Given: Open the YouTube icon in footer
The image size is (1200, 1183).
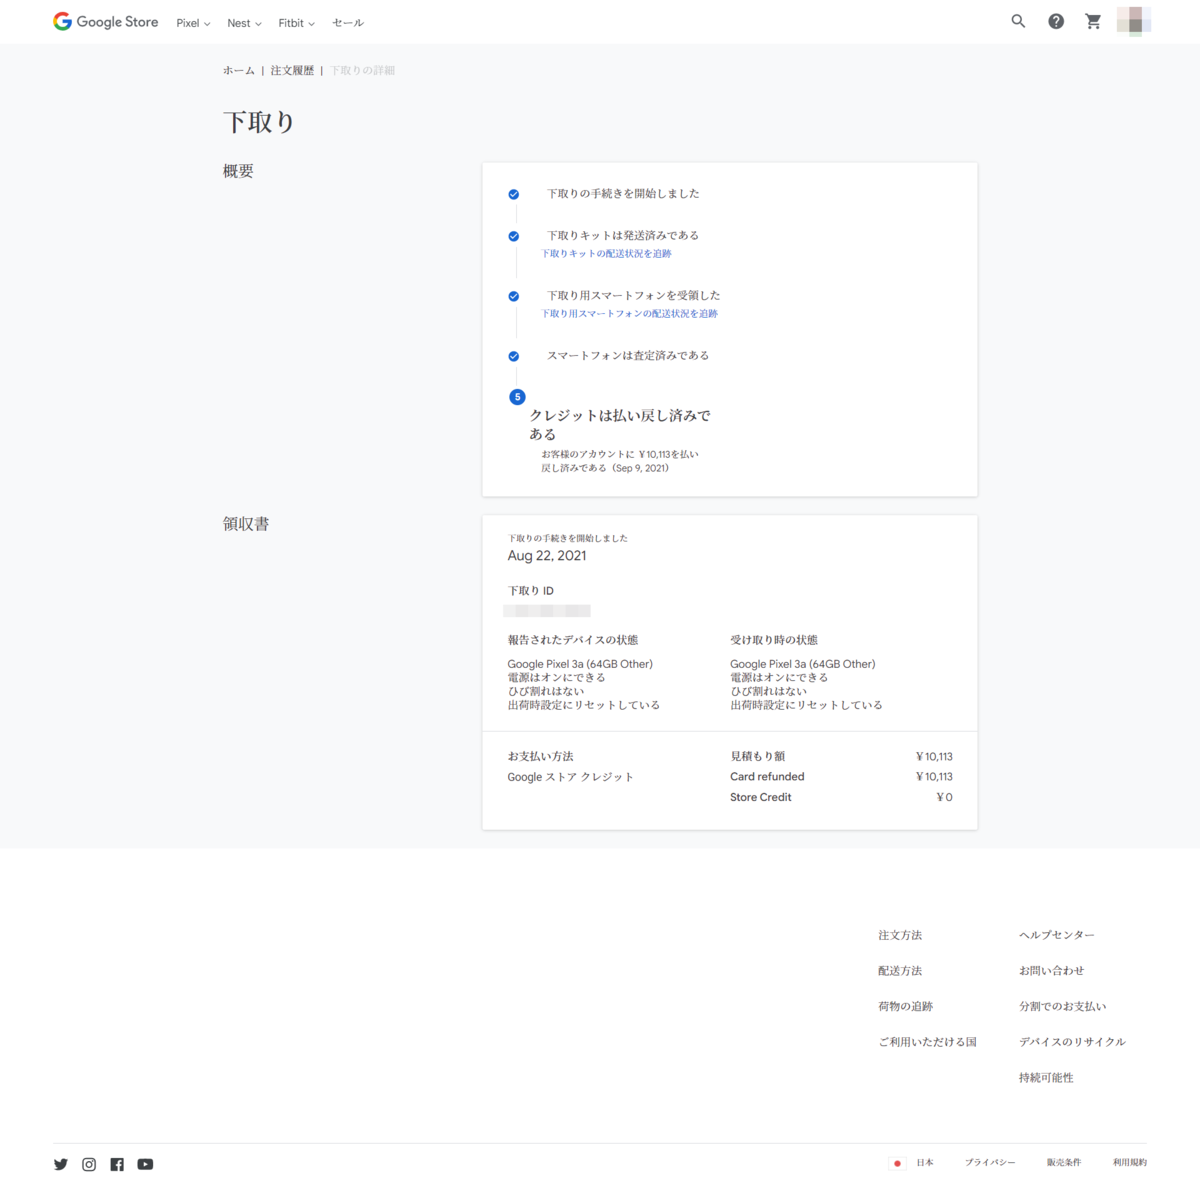Looking at the screenshot, I should tap(145, 1164).
